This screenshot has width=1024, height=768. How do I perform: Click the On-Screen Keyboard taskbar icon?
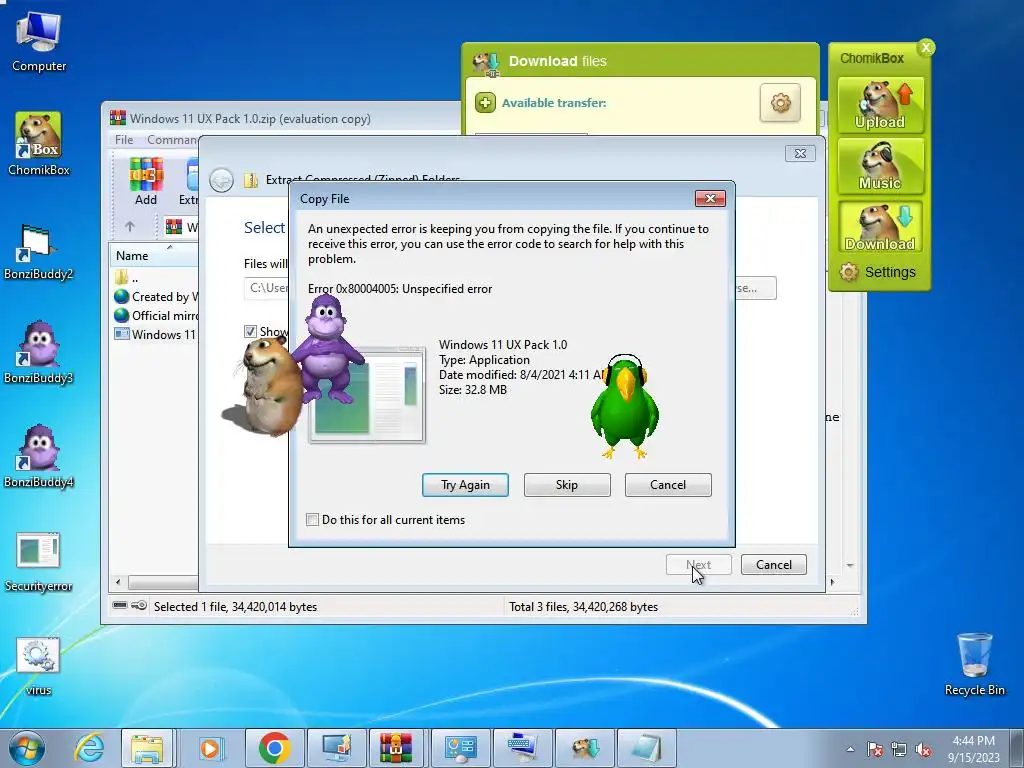pyautogui.click(x=522, y=748)
